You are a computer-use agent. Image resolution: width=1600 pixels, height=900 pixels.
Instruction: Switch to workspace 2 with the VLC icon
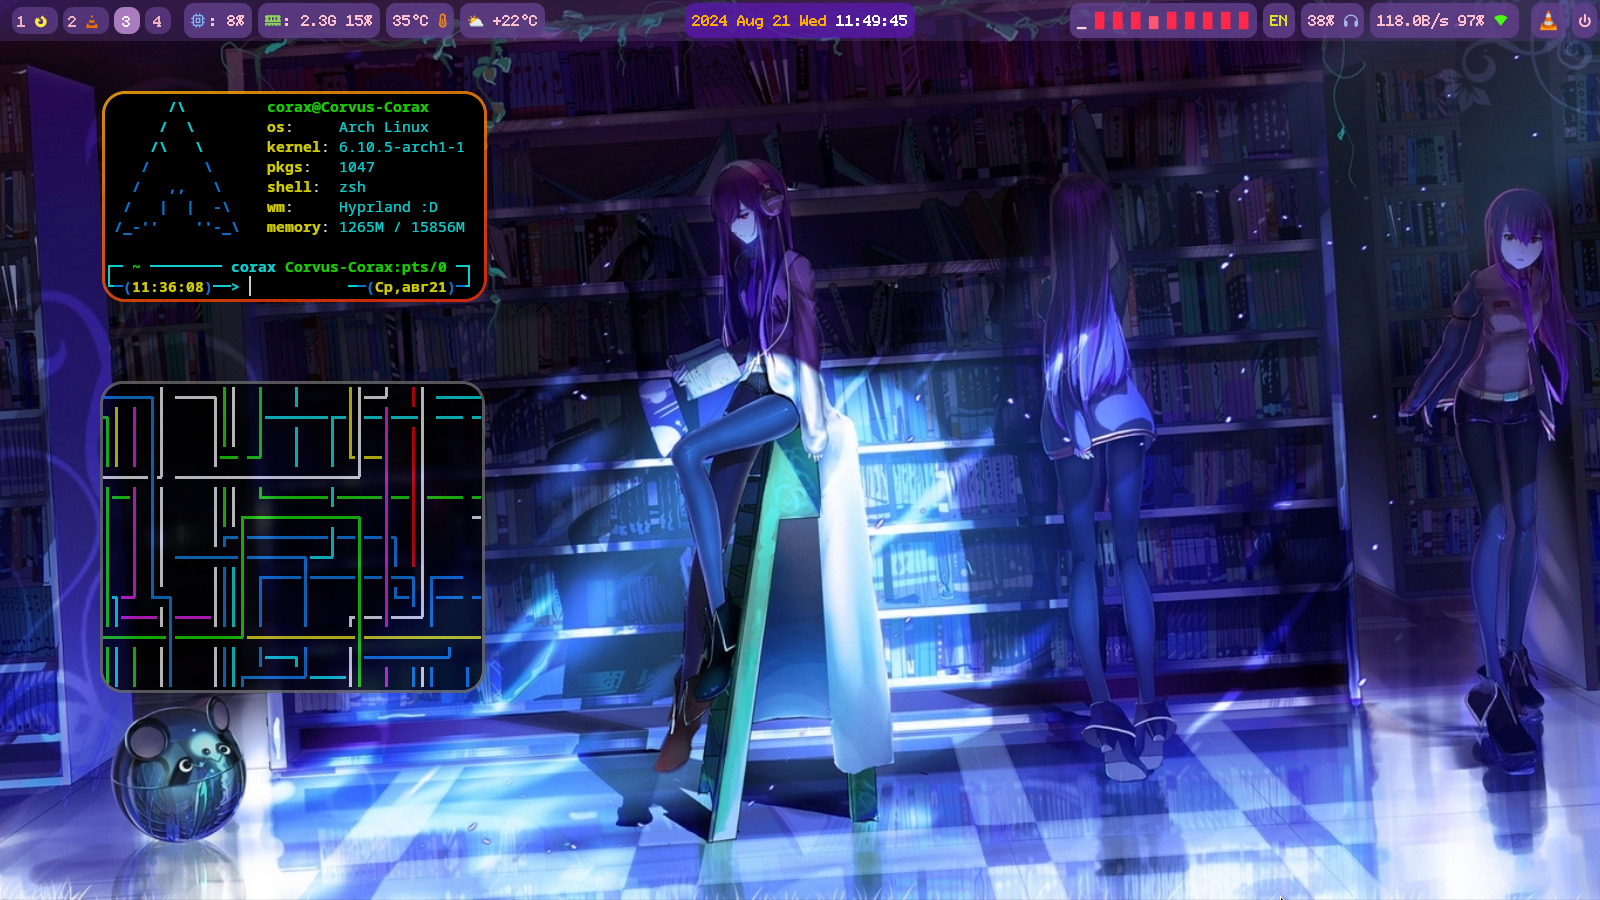point(83,21)
